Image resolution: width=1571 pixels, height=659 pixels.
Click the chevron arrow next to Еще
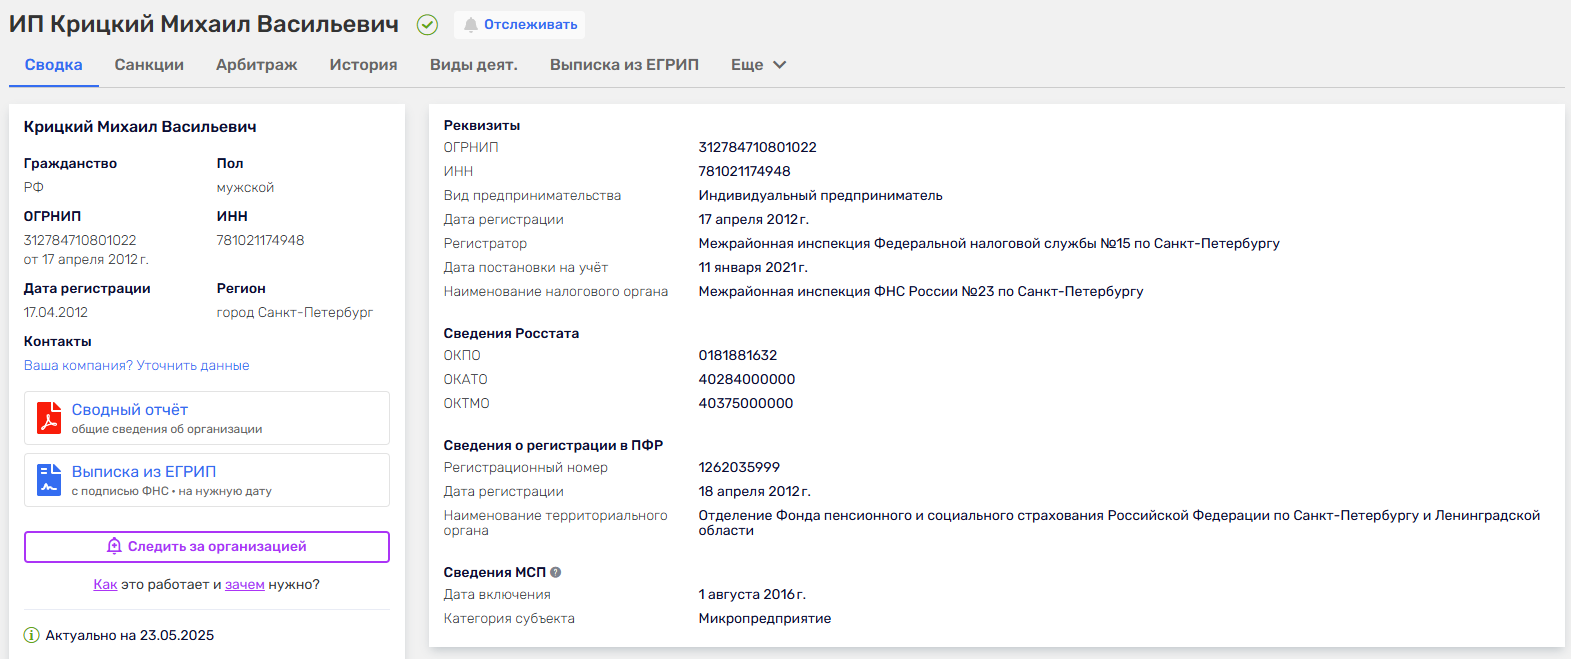click(x=780, y=65)
